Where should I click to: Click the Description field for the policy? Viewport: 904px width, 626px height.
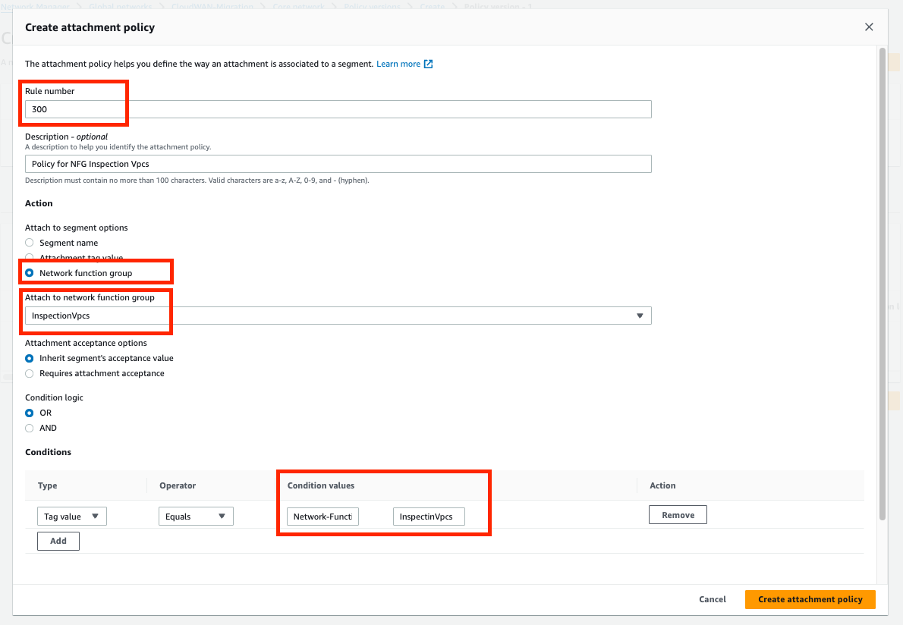pyautogui.click(x=338, y=164)
